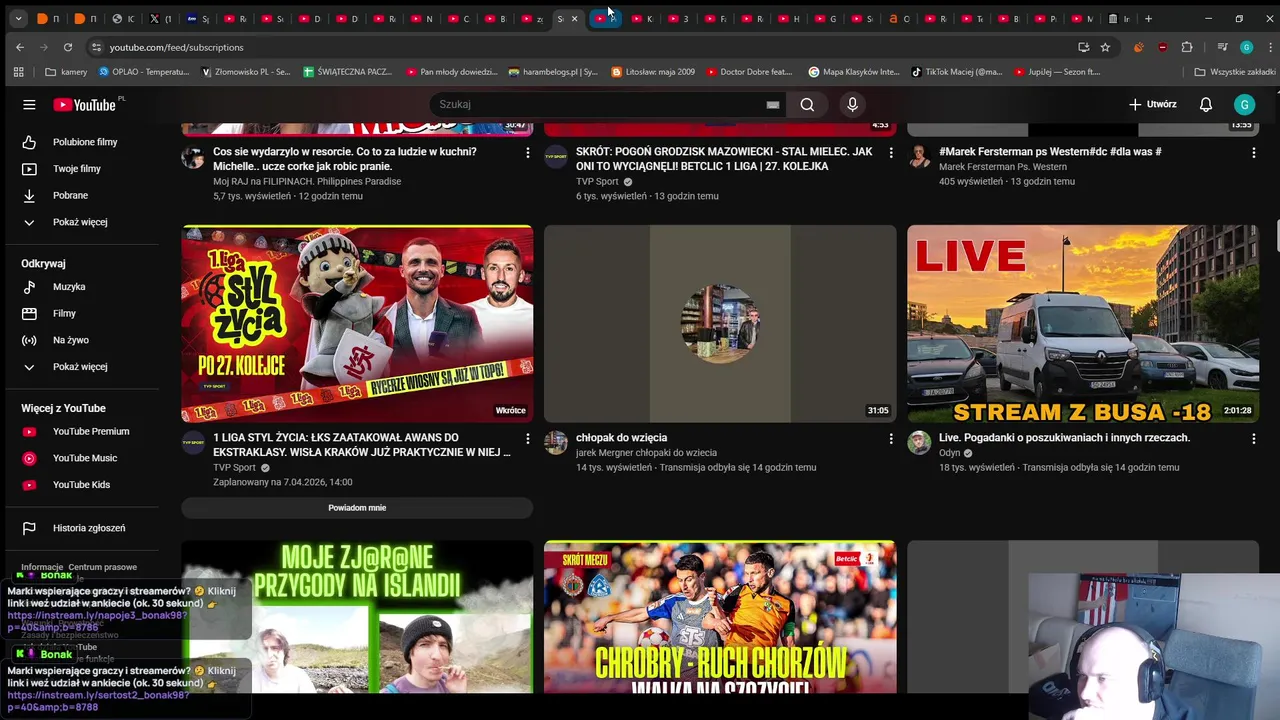
Task: Open YouTube Kids sidebar entry
Action: tap(81, 485)
